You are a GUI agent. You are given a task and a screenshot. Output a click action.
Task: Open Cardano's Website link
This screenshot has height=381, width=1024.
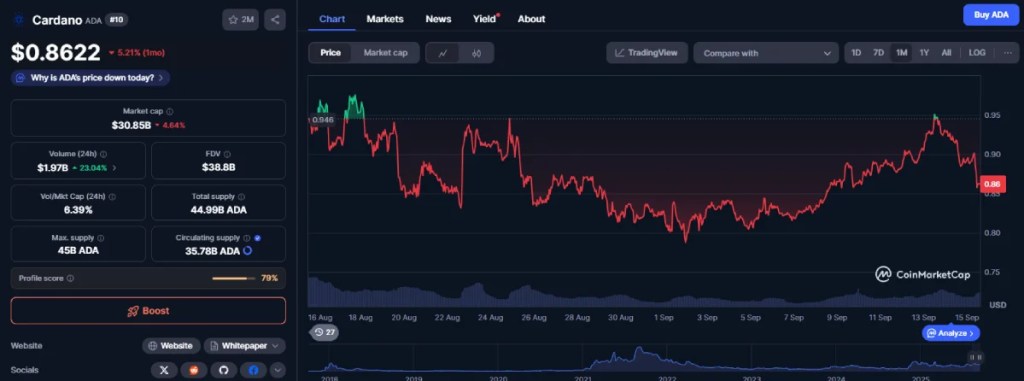point(171,346)
